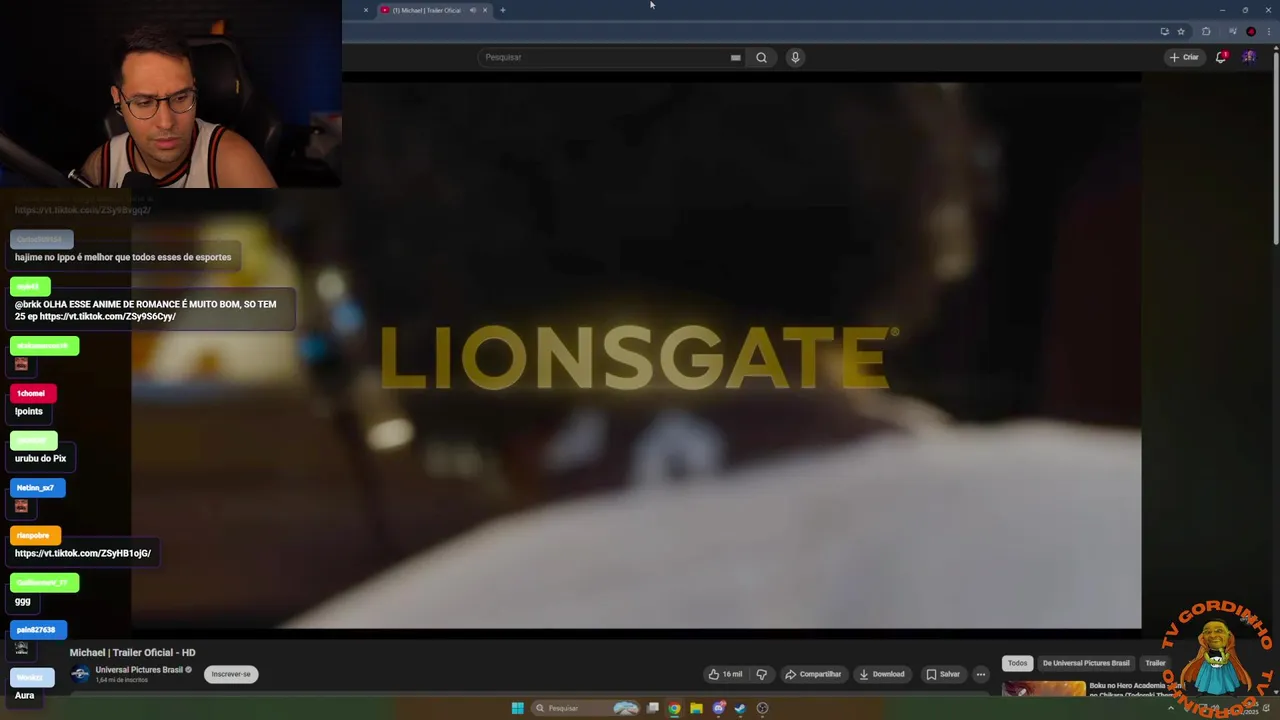Click the chat message "urubu do Pix"

coord(40,458)
